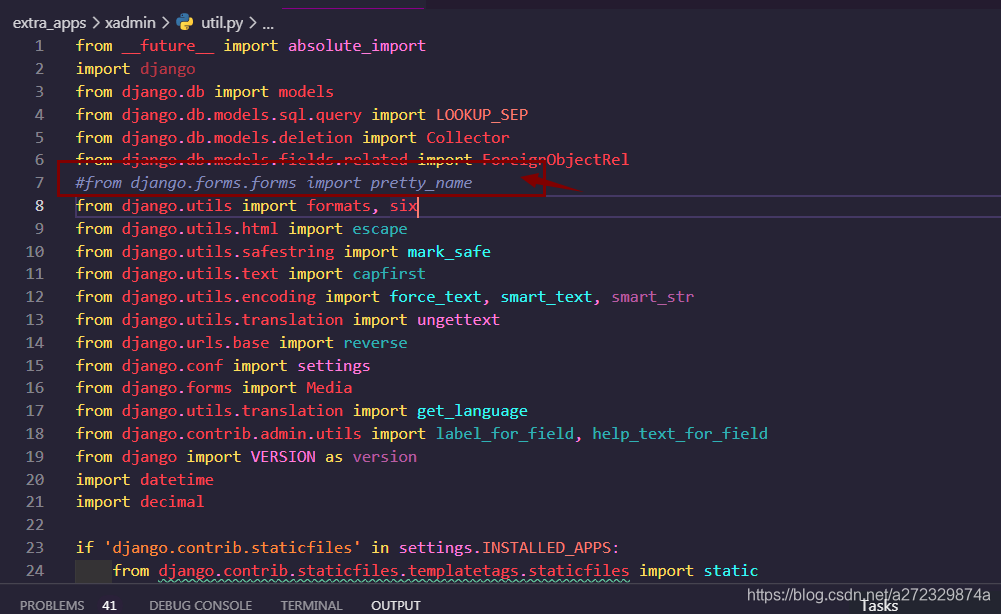The height and width of the screenshot is (614, 1001).
Task: Open the extra_apps breadcrumb dropdown
Action: coord(50,22)
